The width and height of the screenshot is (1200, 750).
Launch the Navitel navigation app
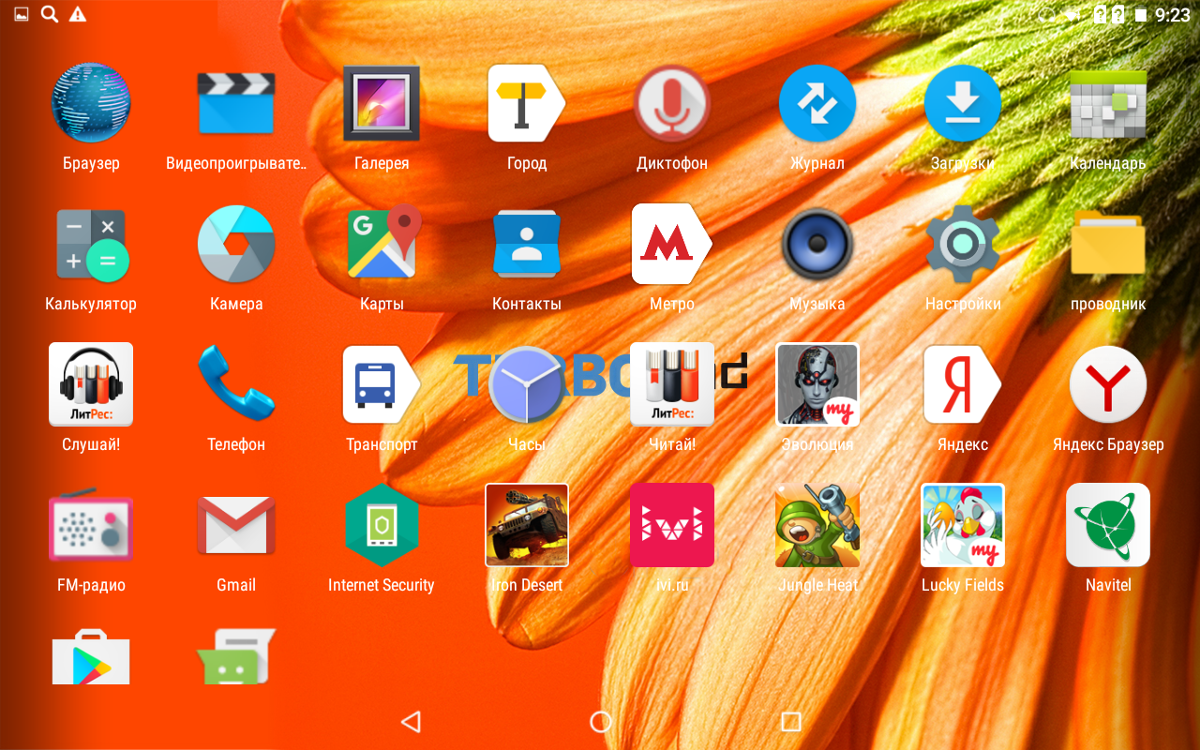(1108, 525)
